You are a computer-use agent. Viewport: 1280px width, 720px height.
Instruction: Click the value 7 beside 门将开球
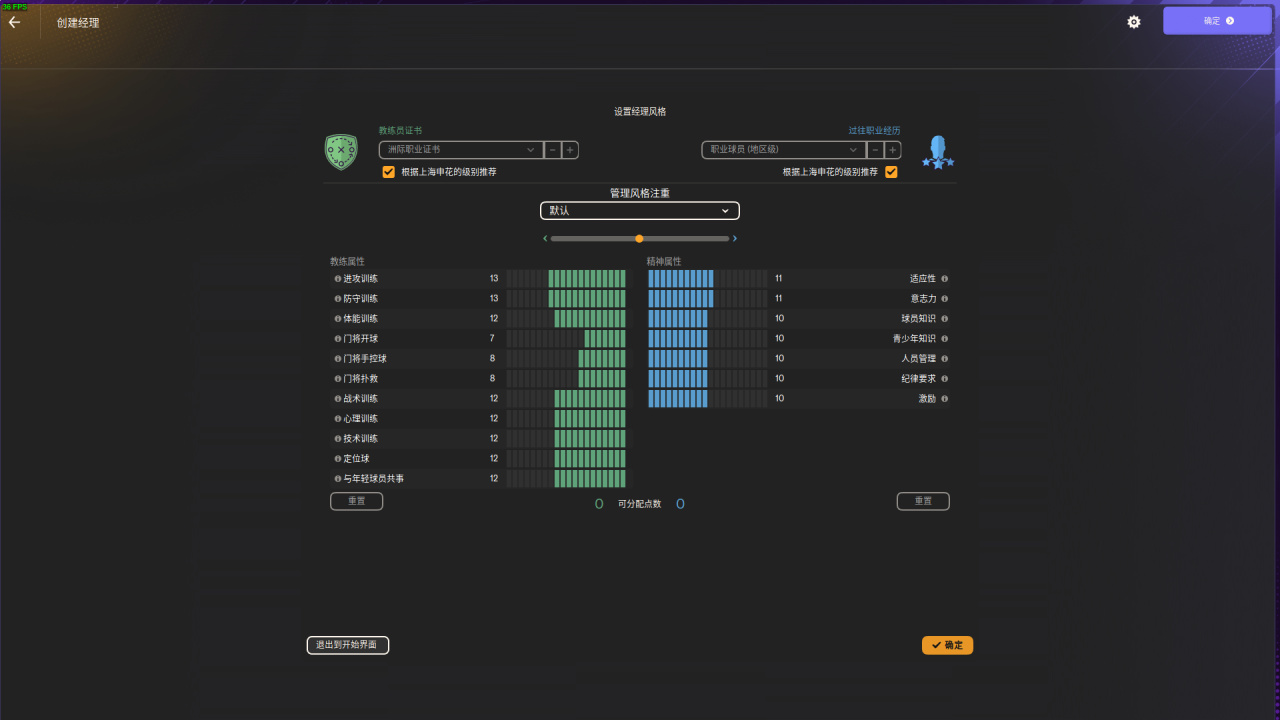(x=492, y=339)
